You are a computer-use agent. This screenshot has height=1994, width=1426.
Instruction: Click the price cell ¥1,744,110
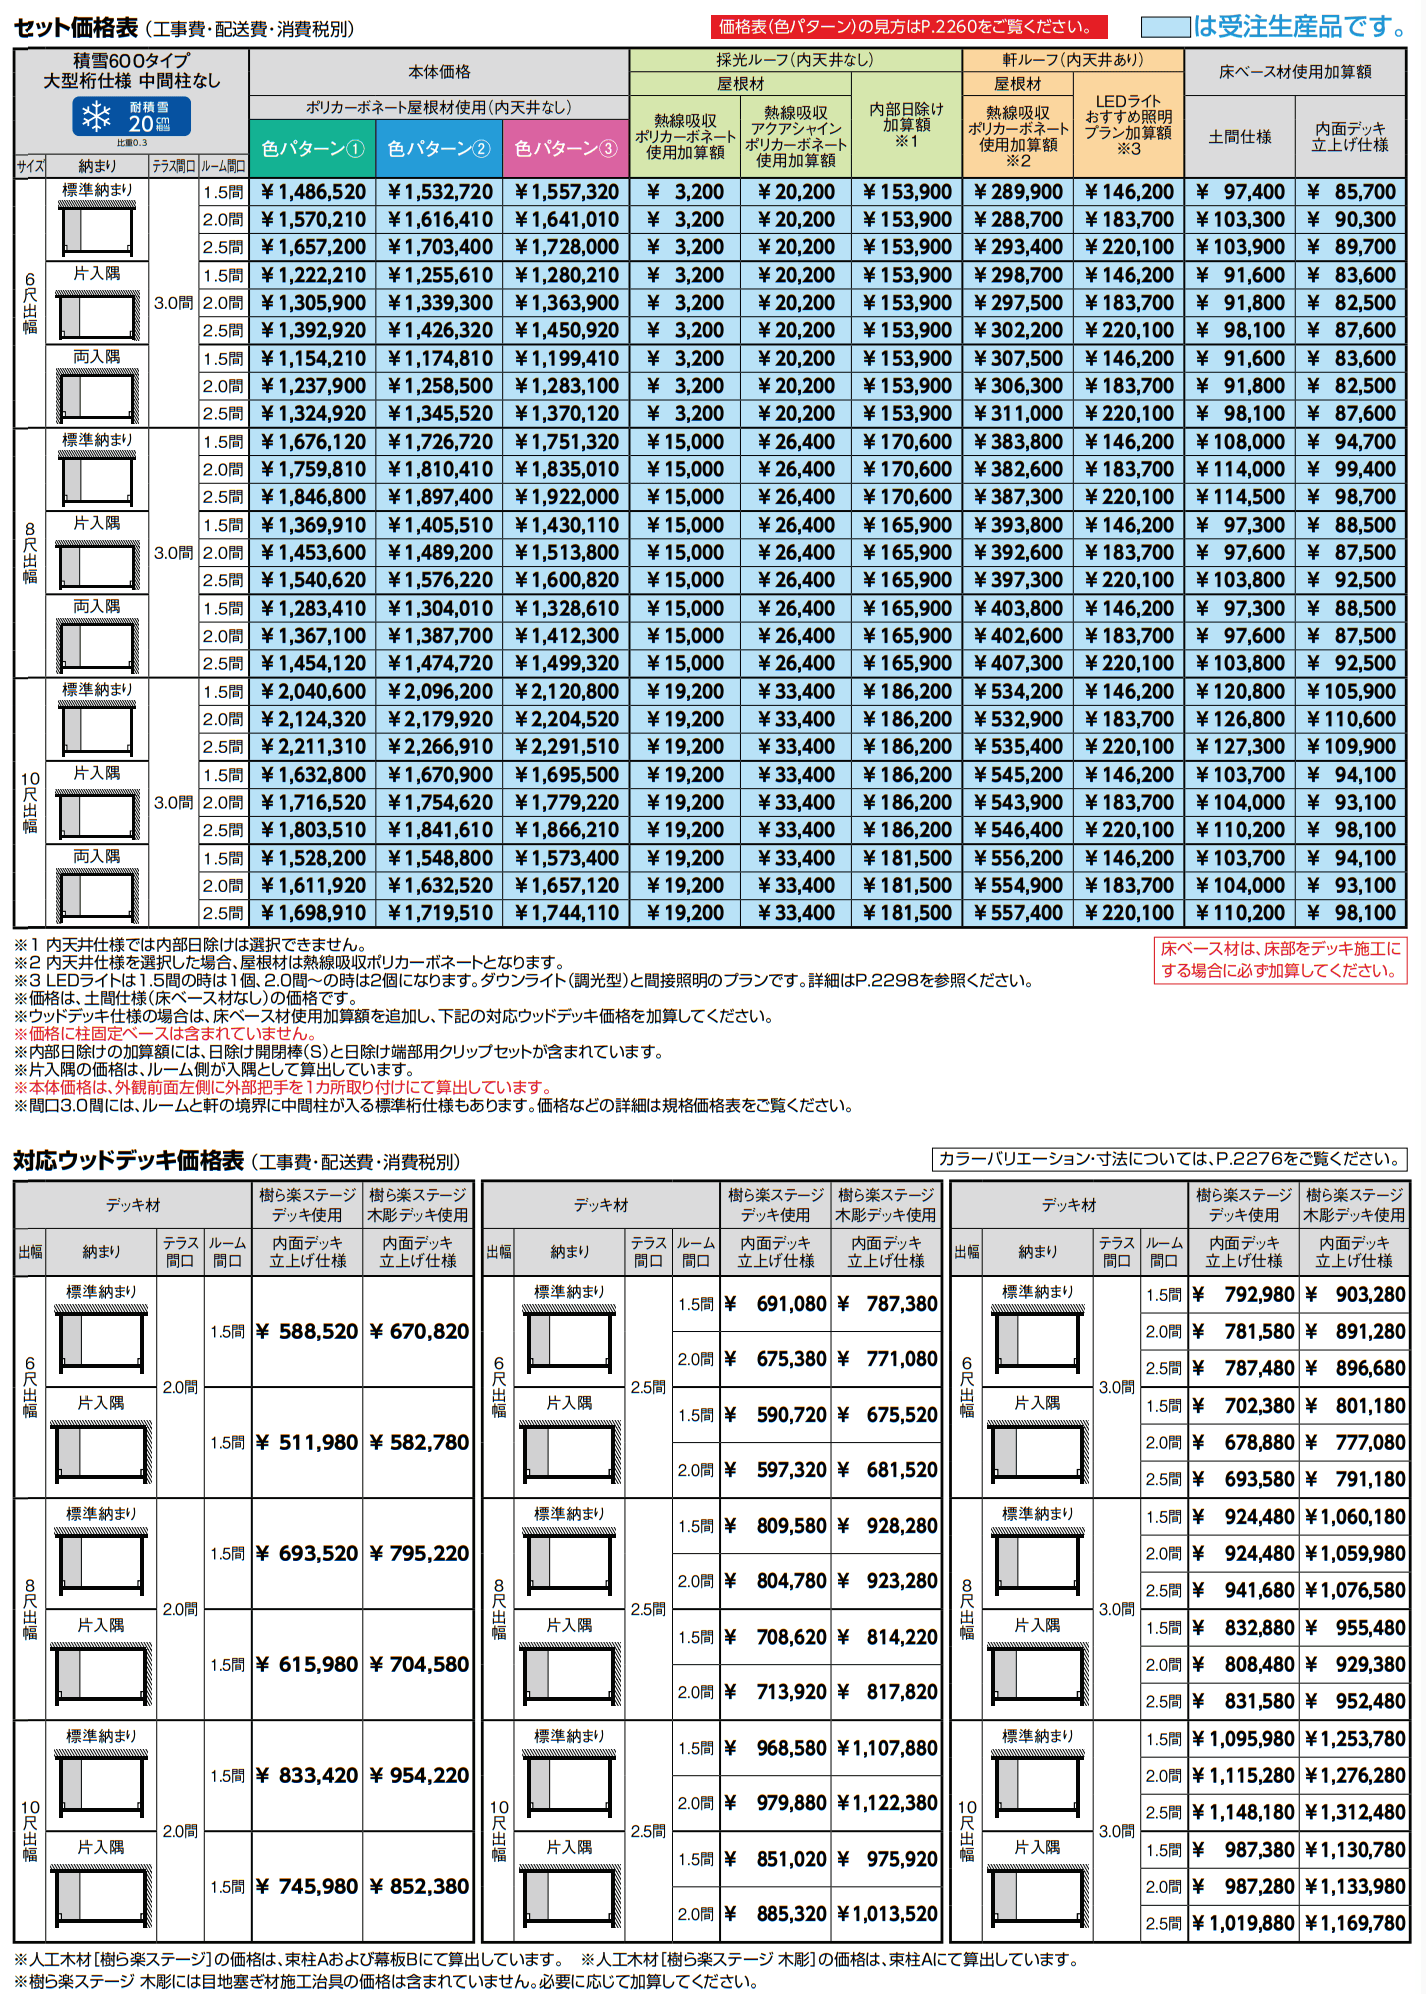(x=566, y=913)
